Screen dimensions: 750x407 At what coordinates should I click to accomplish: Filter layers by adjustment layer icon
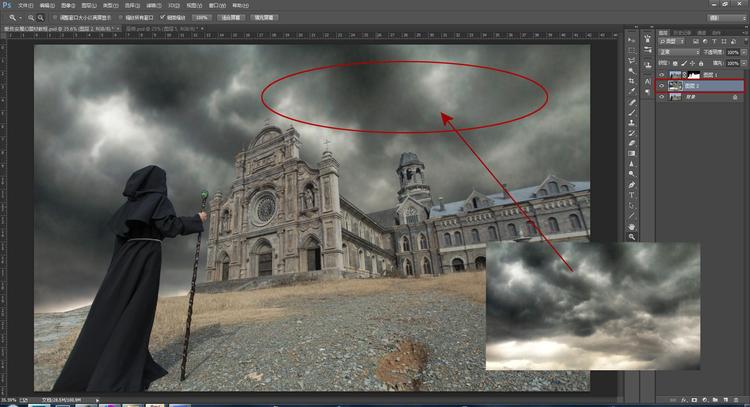705,42
